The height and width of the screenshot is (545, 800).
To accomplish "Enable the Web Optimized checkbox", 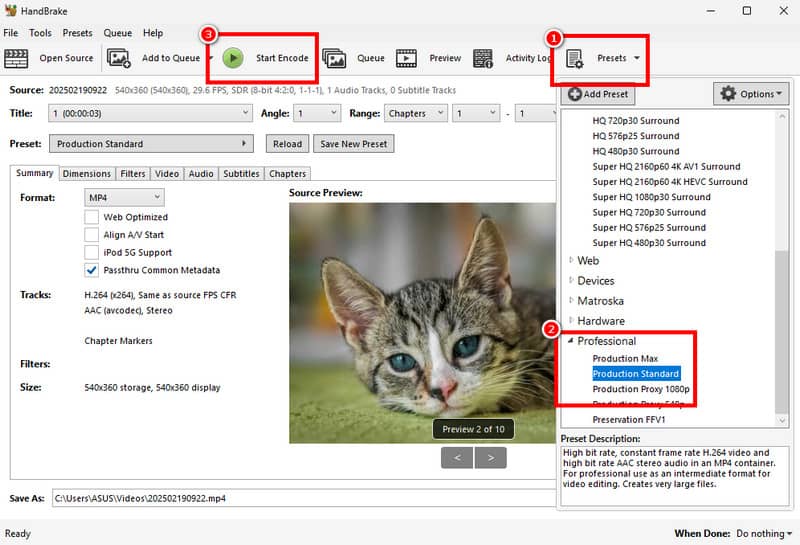I will (92, 217).
